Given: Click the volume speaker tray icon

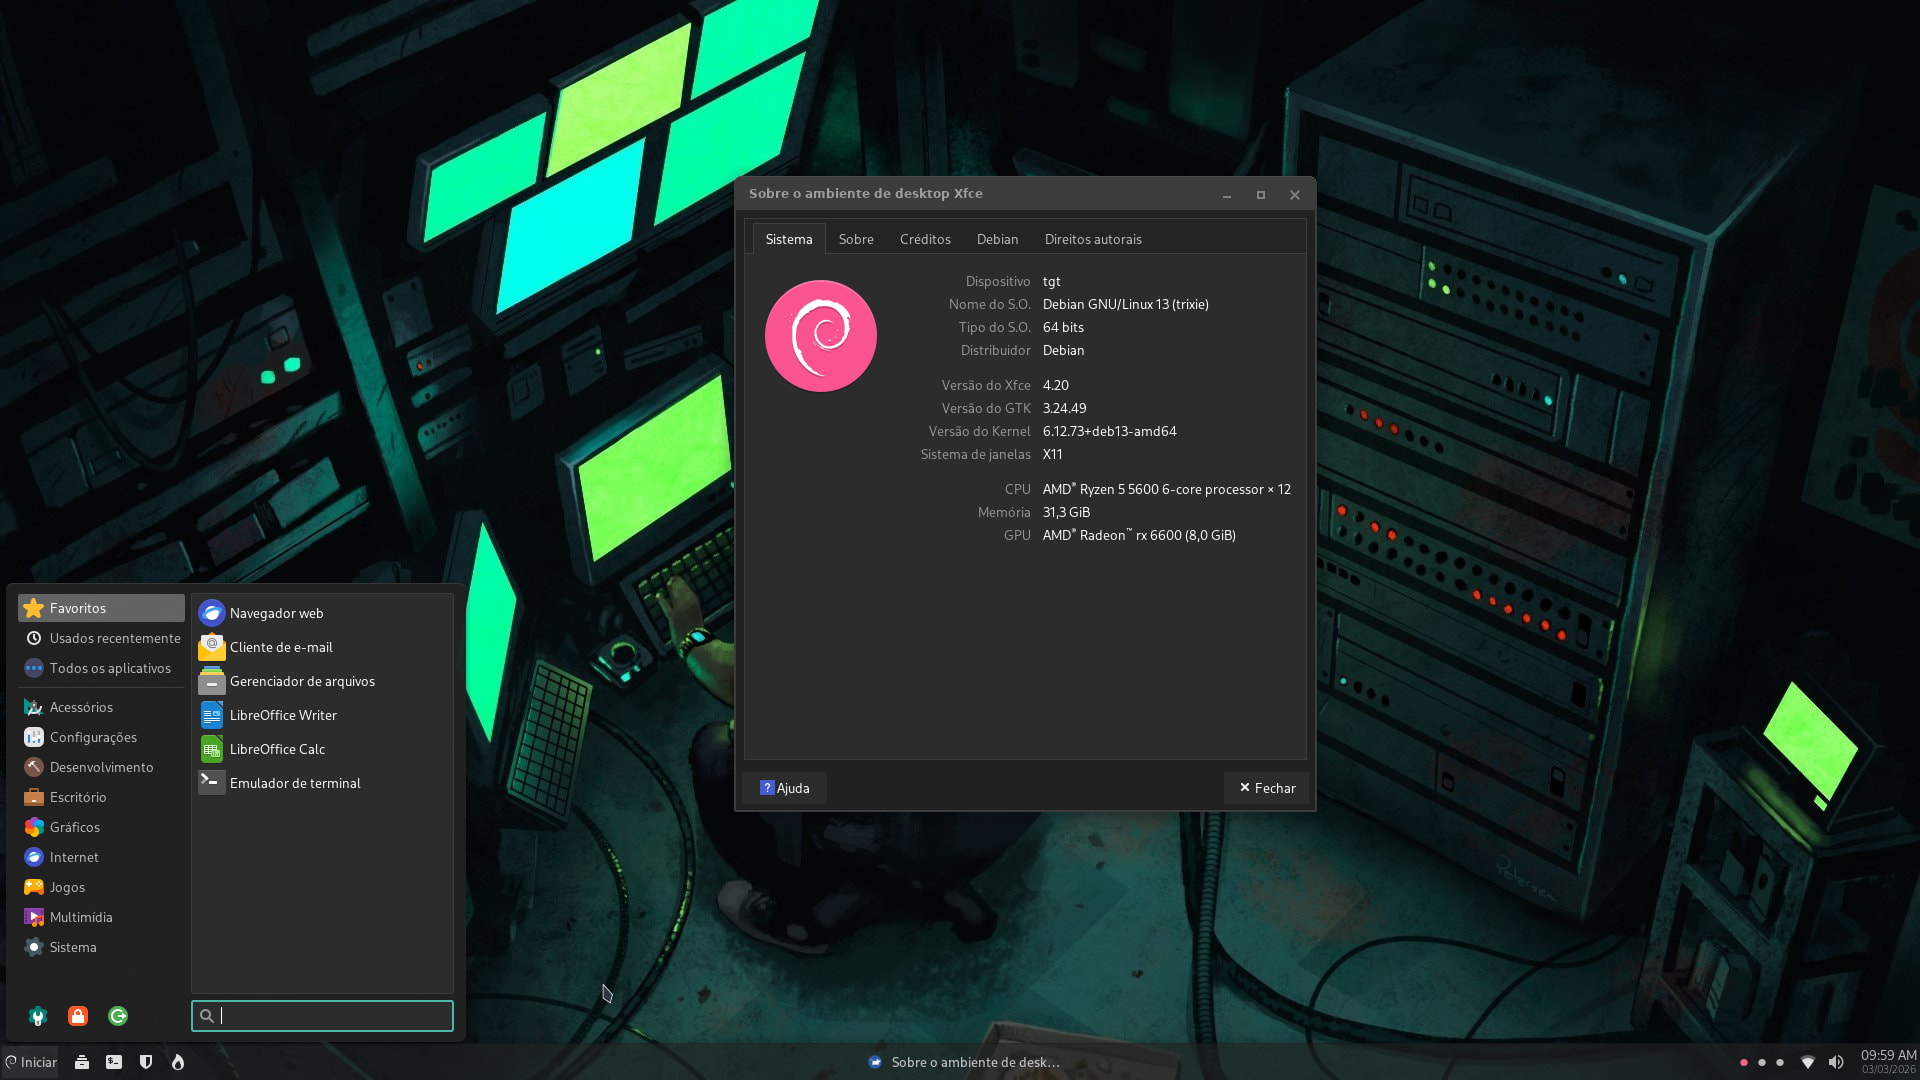Looking at the screenshot, I should [1836, 1062].
